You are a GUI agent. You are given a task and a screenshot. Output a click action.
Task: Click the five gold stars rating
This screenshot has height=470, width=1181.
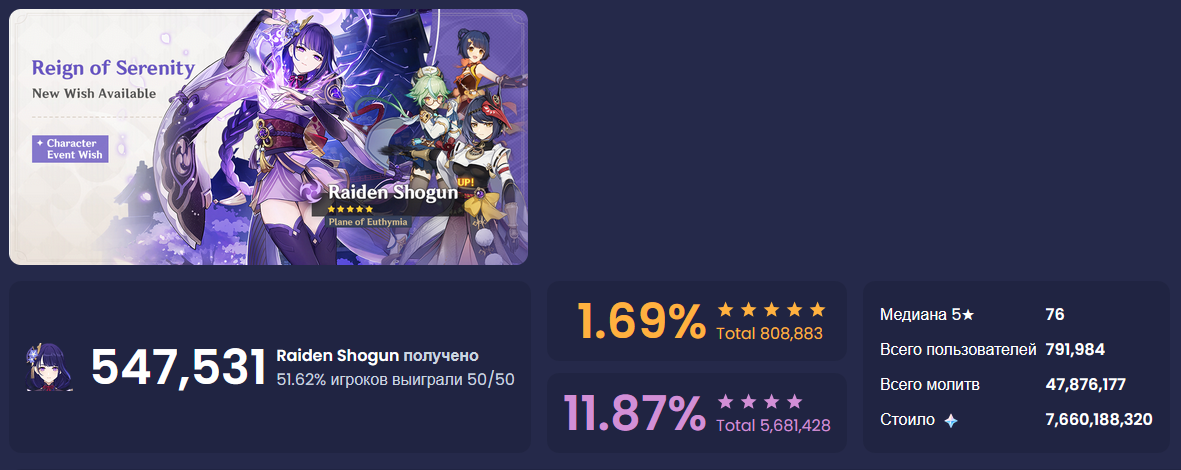tap(771, 310)
